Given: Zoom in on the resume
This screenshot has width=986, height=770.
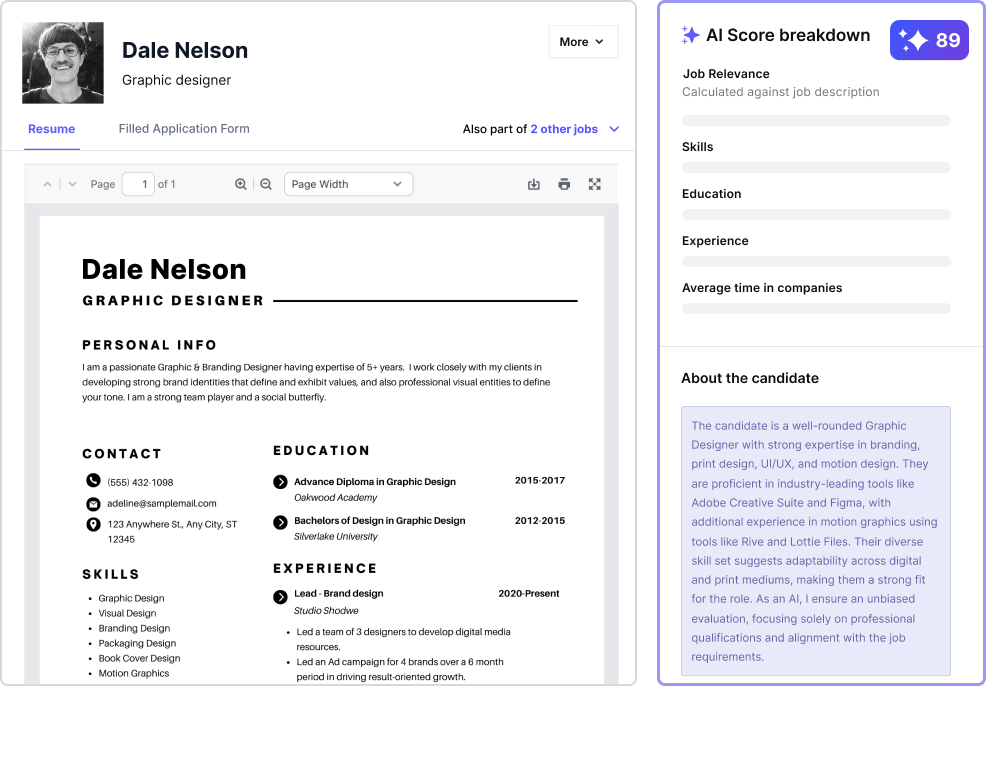Looking at the screenshot, I should tap(241, 184).
